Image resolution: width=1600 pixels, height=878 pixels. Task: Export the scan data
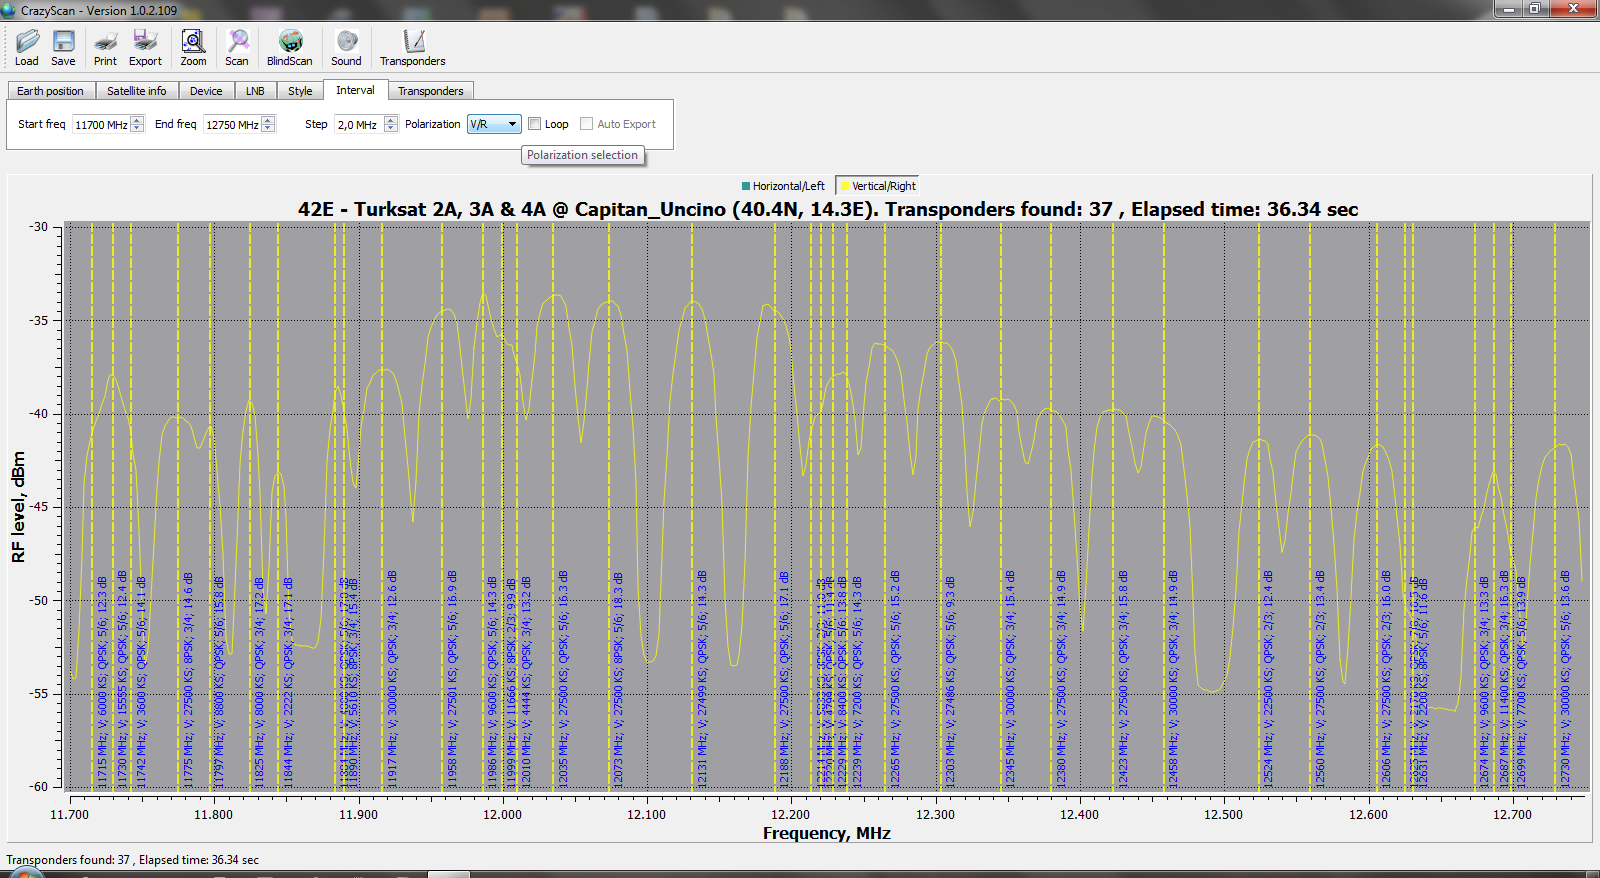coord(145,48)
